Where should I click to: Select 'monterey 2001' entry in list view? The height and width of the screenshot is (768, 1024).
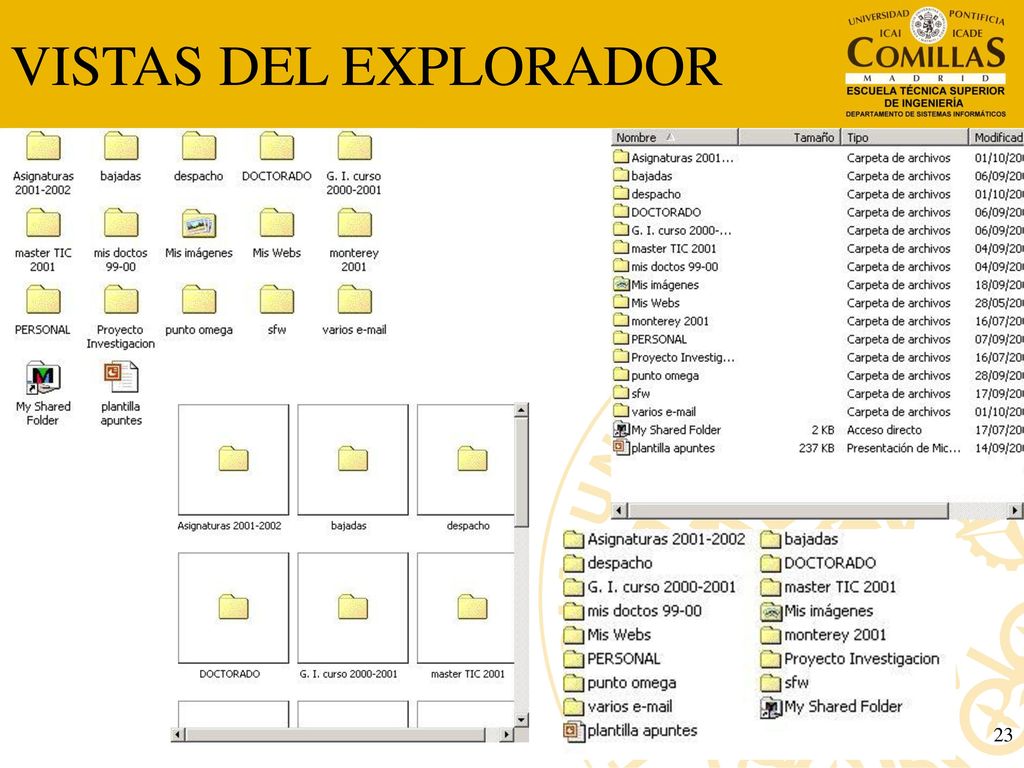(824, 635)
